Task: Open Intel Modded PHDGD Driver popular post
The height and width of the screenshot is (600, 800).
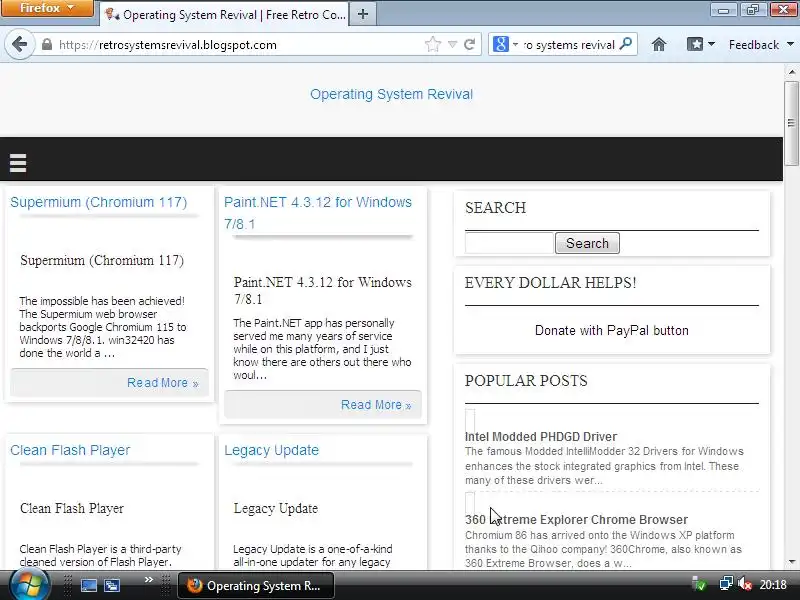Action: [x=541, y=437]
